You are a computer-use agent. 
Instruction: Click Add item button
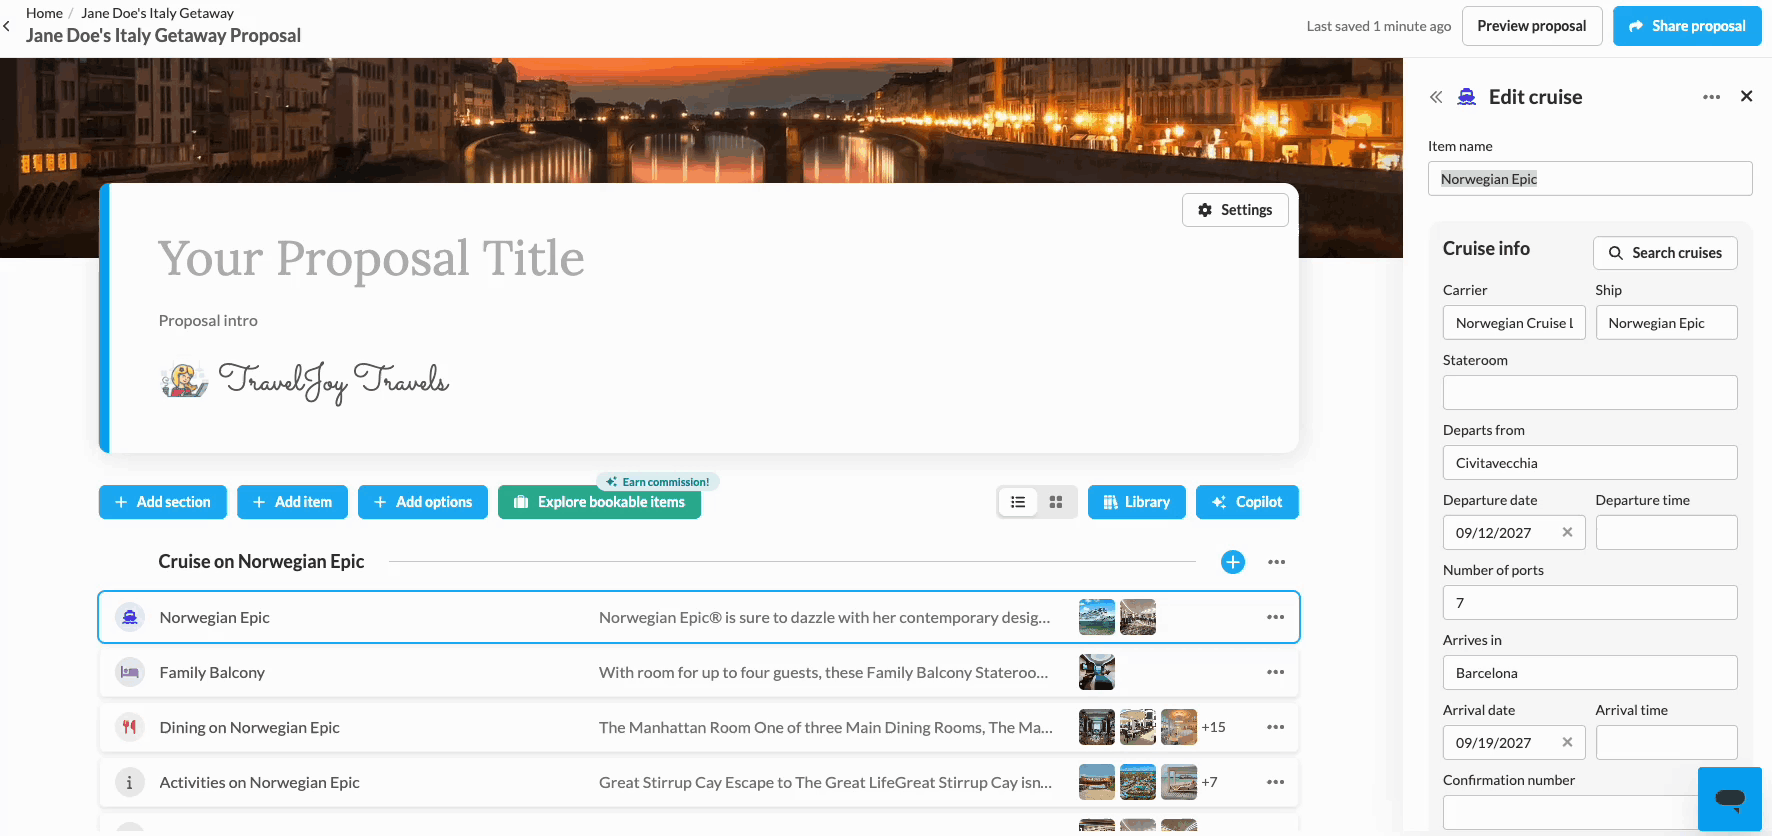coord(292,502)
